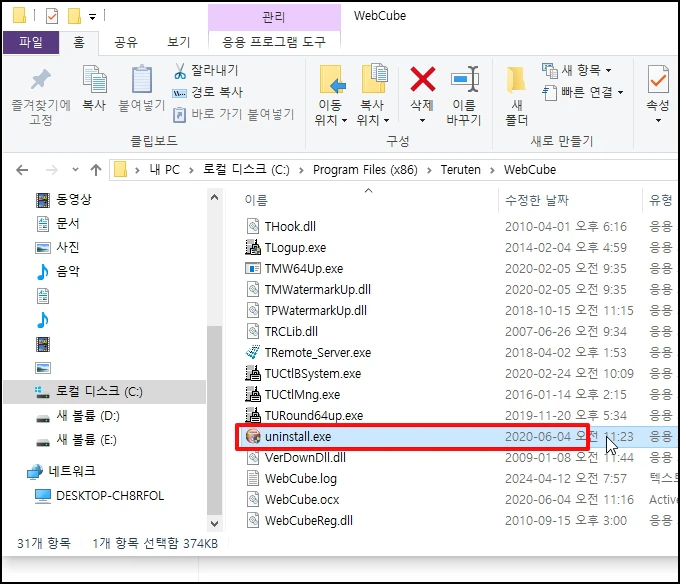The width and height of the screenshot is (680, 584).
Task: Open 새 항목 dropdown
Action: point(577,70)
